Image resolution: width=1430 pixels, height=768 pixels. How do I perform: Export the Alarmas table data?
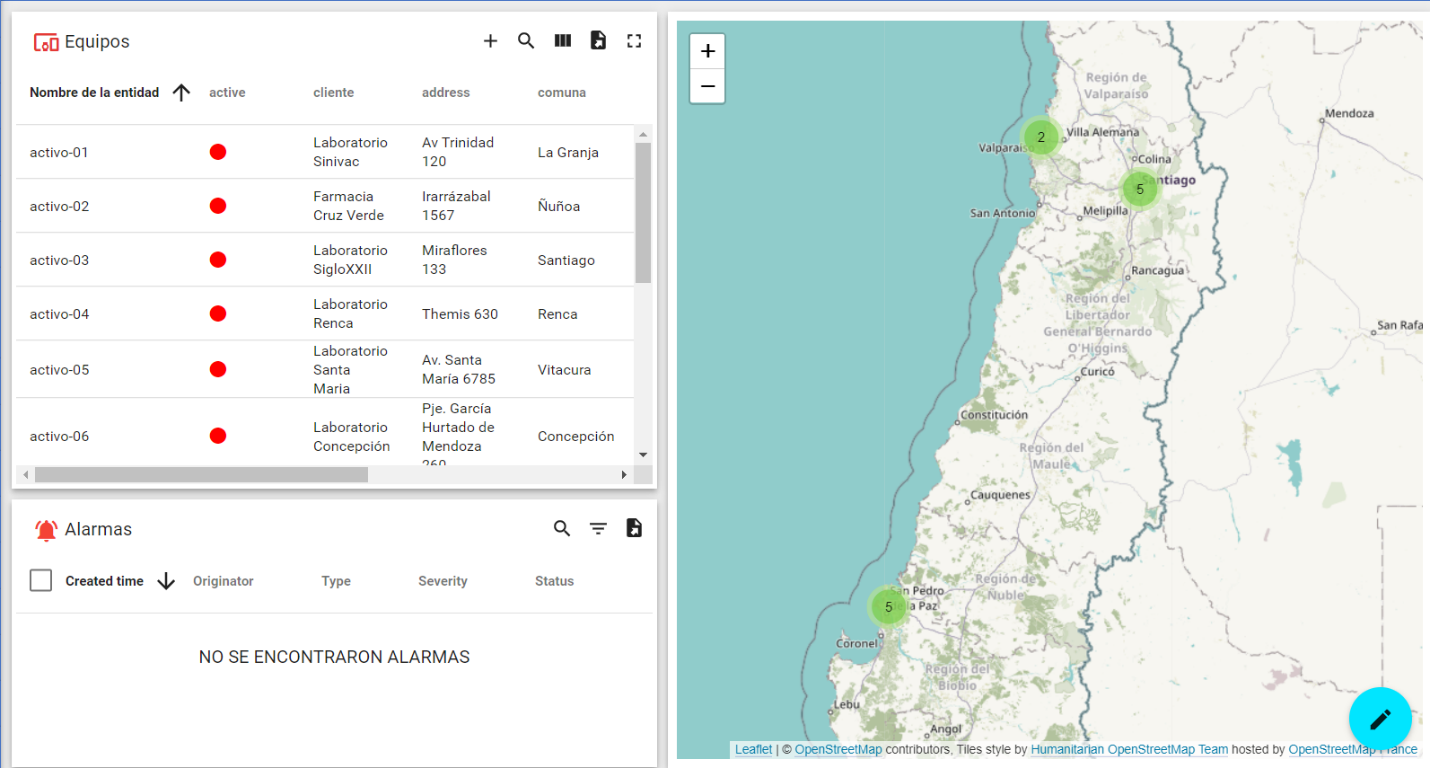634,529
